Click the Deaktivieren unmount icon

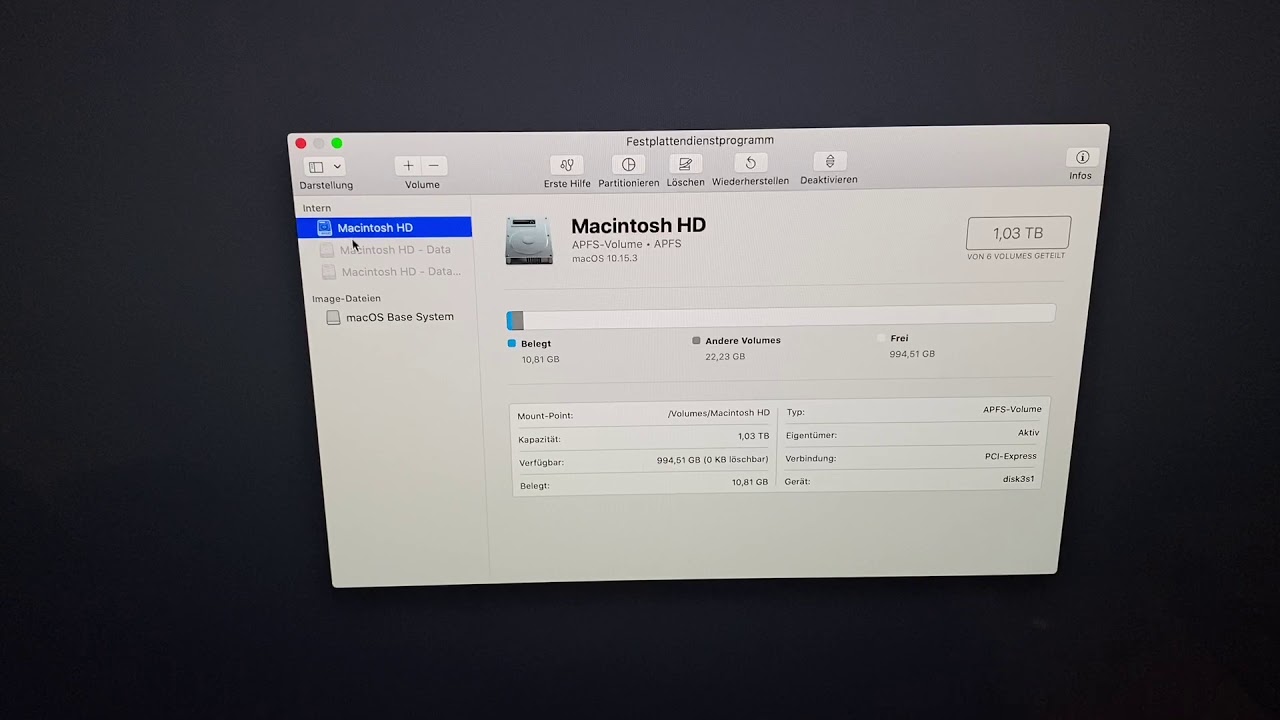coord(829,162)
